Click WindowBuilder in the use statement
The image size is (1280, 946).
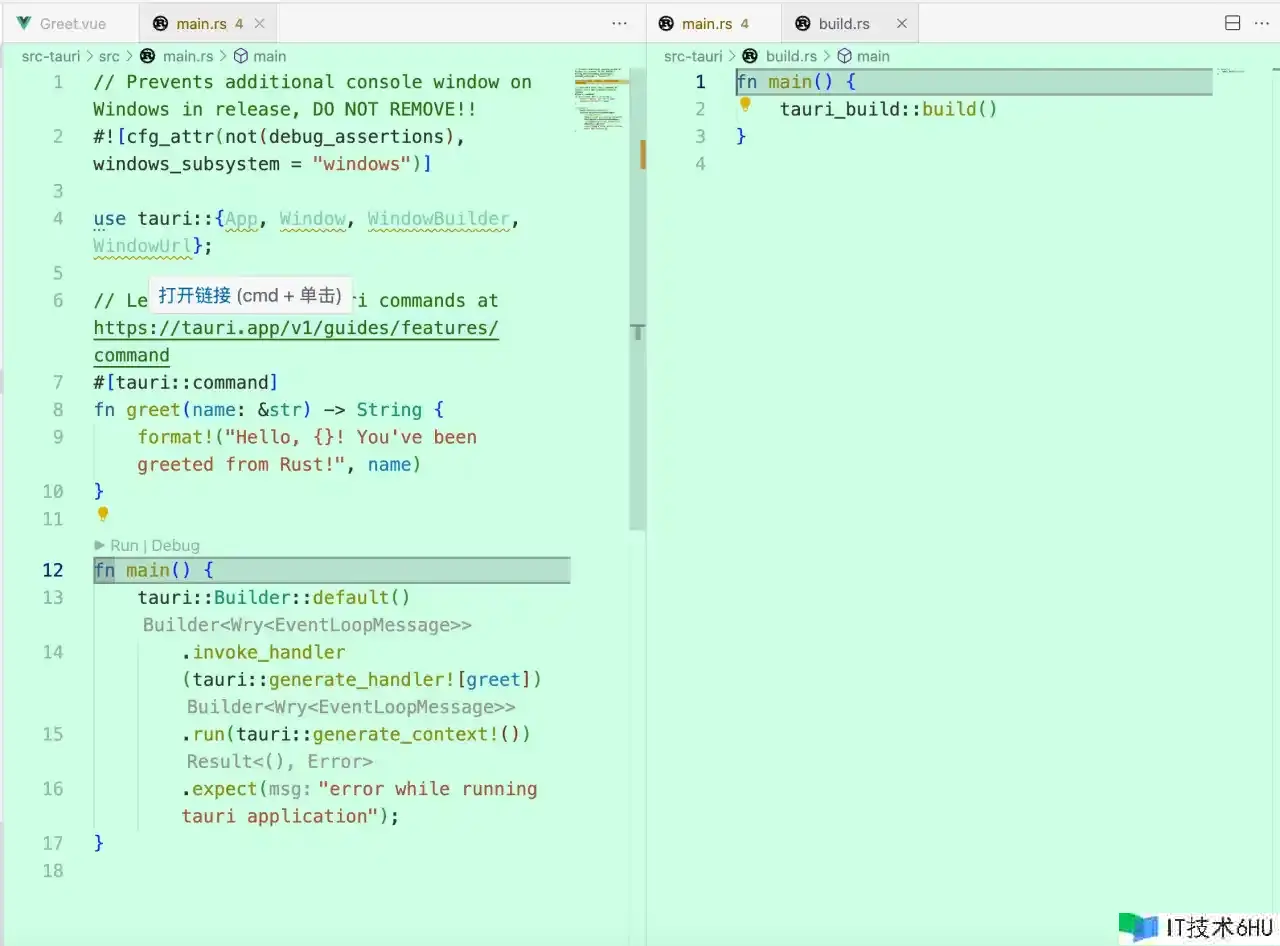(x=439, y=219)
